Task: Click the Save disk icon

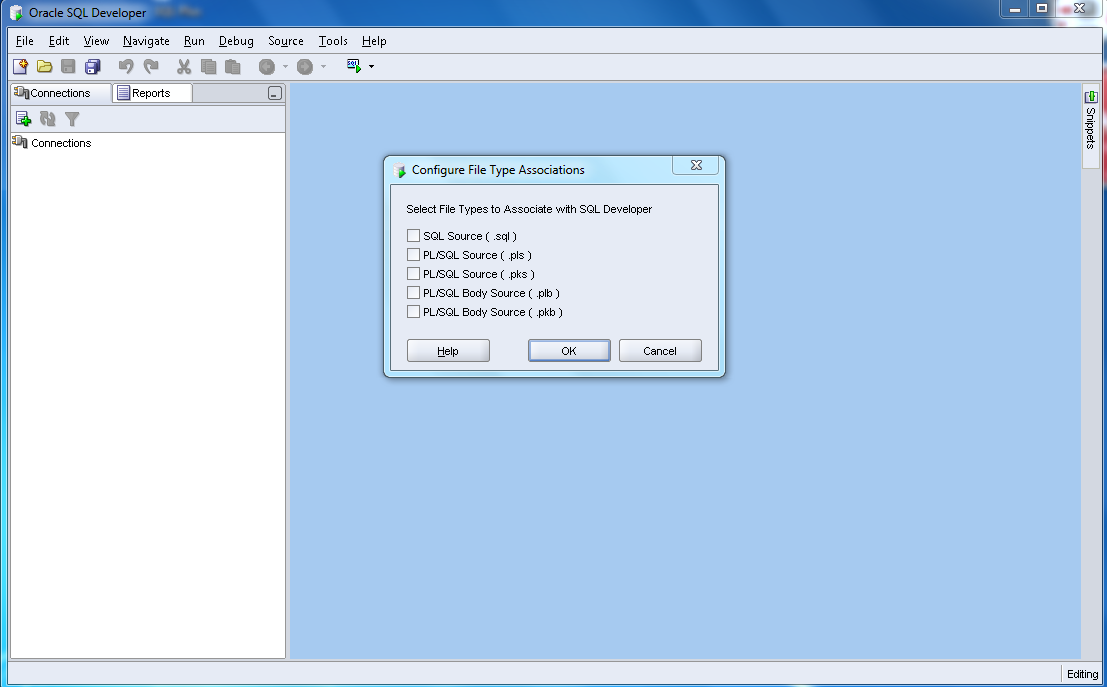Action: click(68, 66)
